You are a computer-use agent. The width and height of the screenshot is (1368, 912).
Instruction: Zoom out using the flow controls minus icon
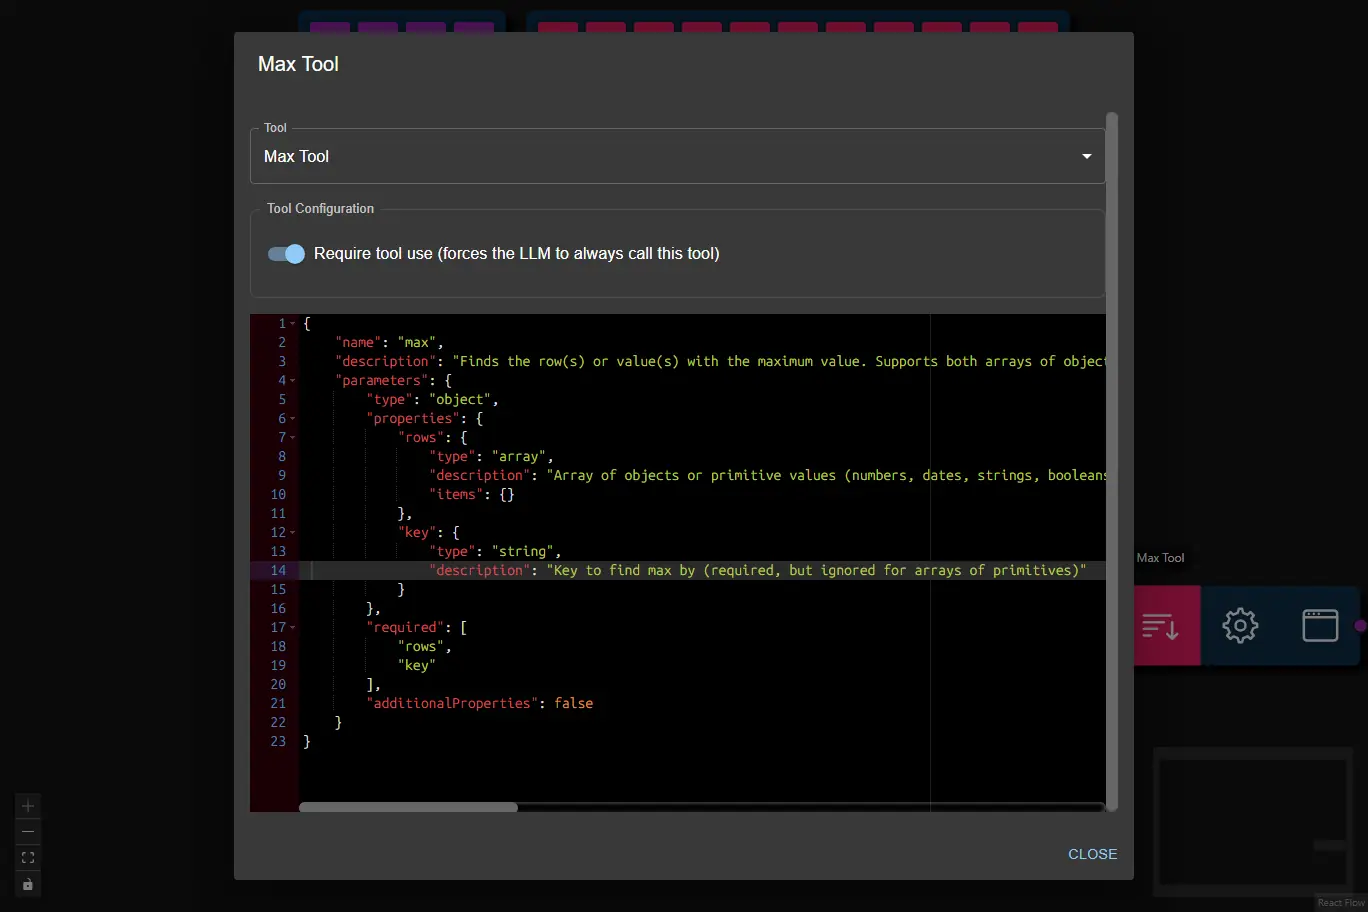tap(27, 831)
